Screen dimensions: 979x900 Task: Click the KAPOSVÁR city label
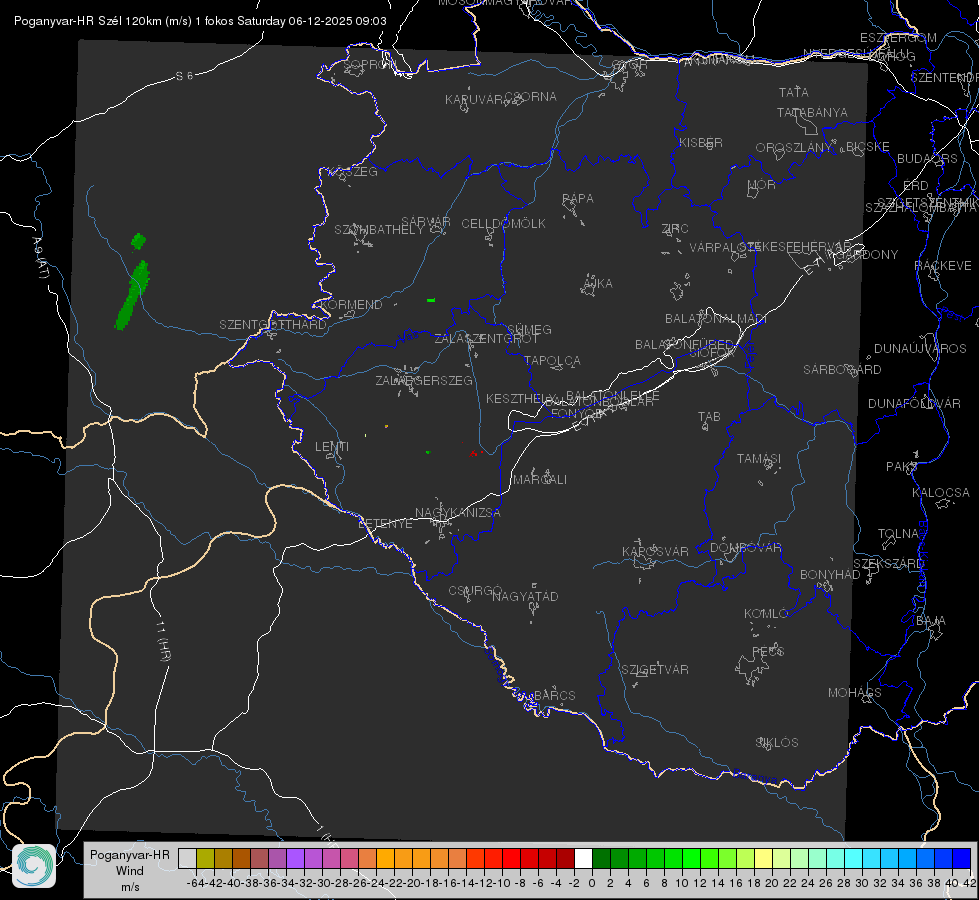click(x=655, y=551)
